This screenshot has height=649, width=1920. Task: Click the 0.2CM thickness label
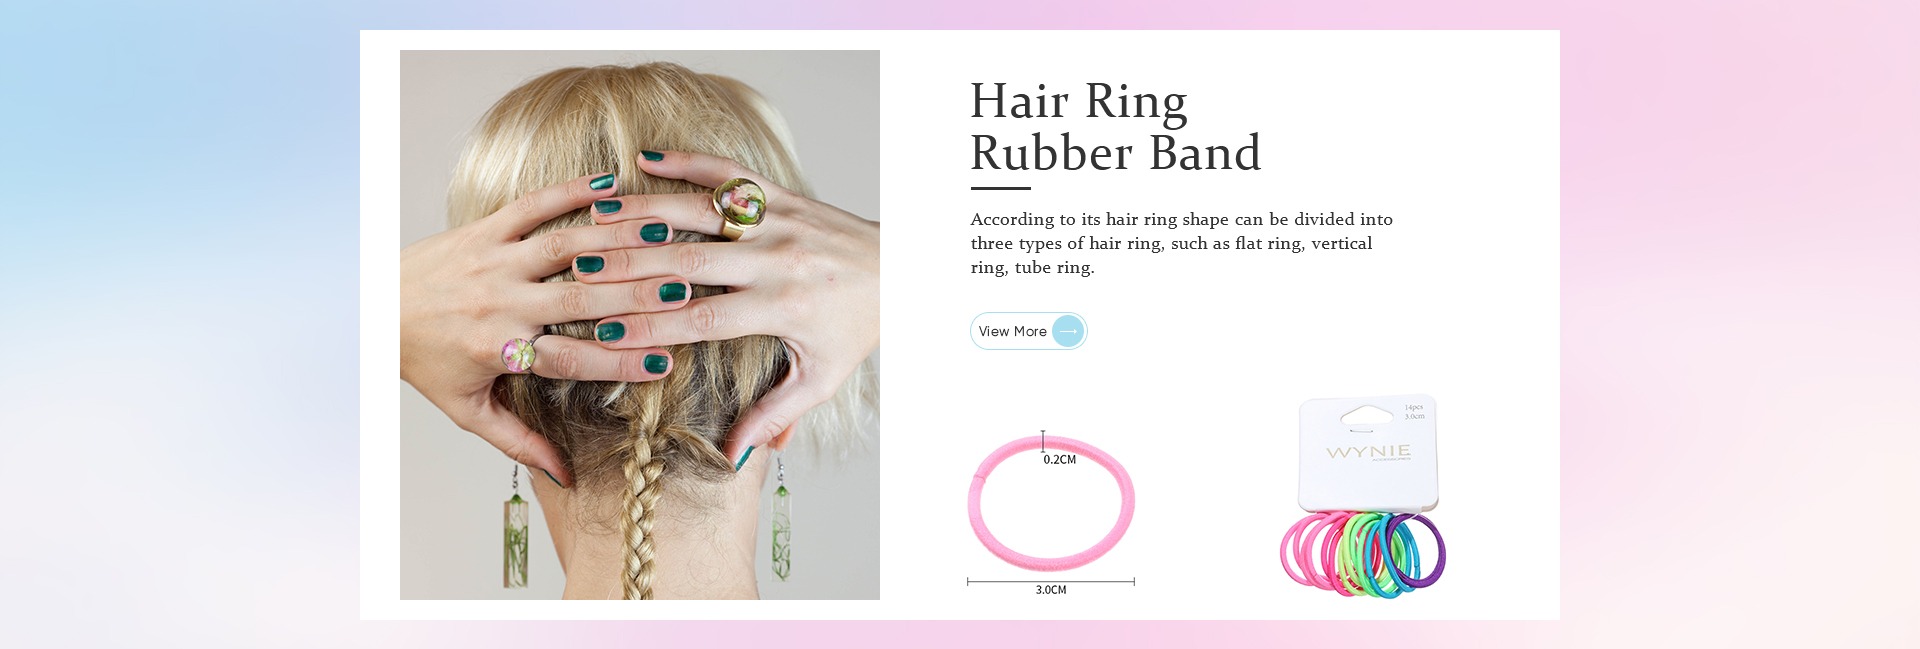(x=1060, y=460)
